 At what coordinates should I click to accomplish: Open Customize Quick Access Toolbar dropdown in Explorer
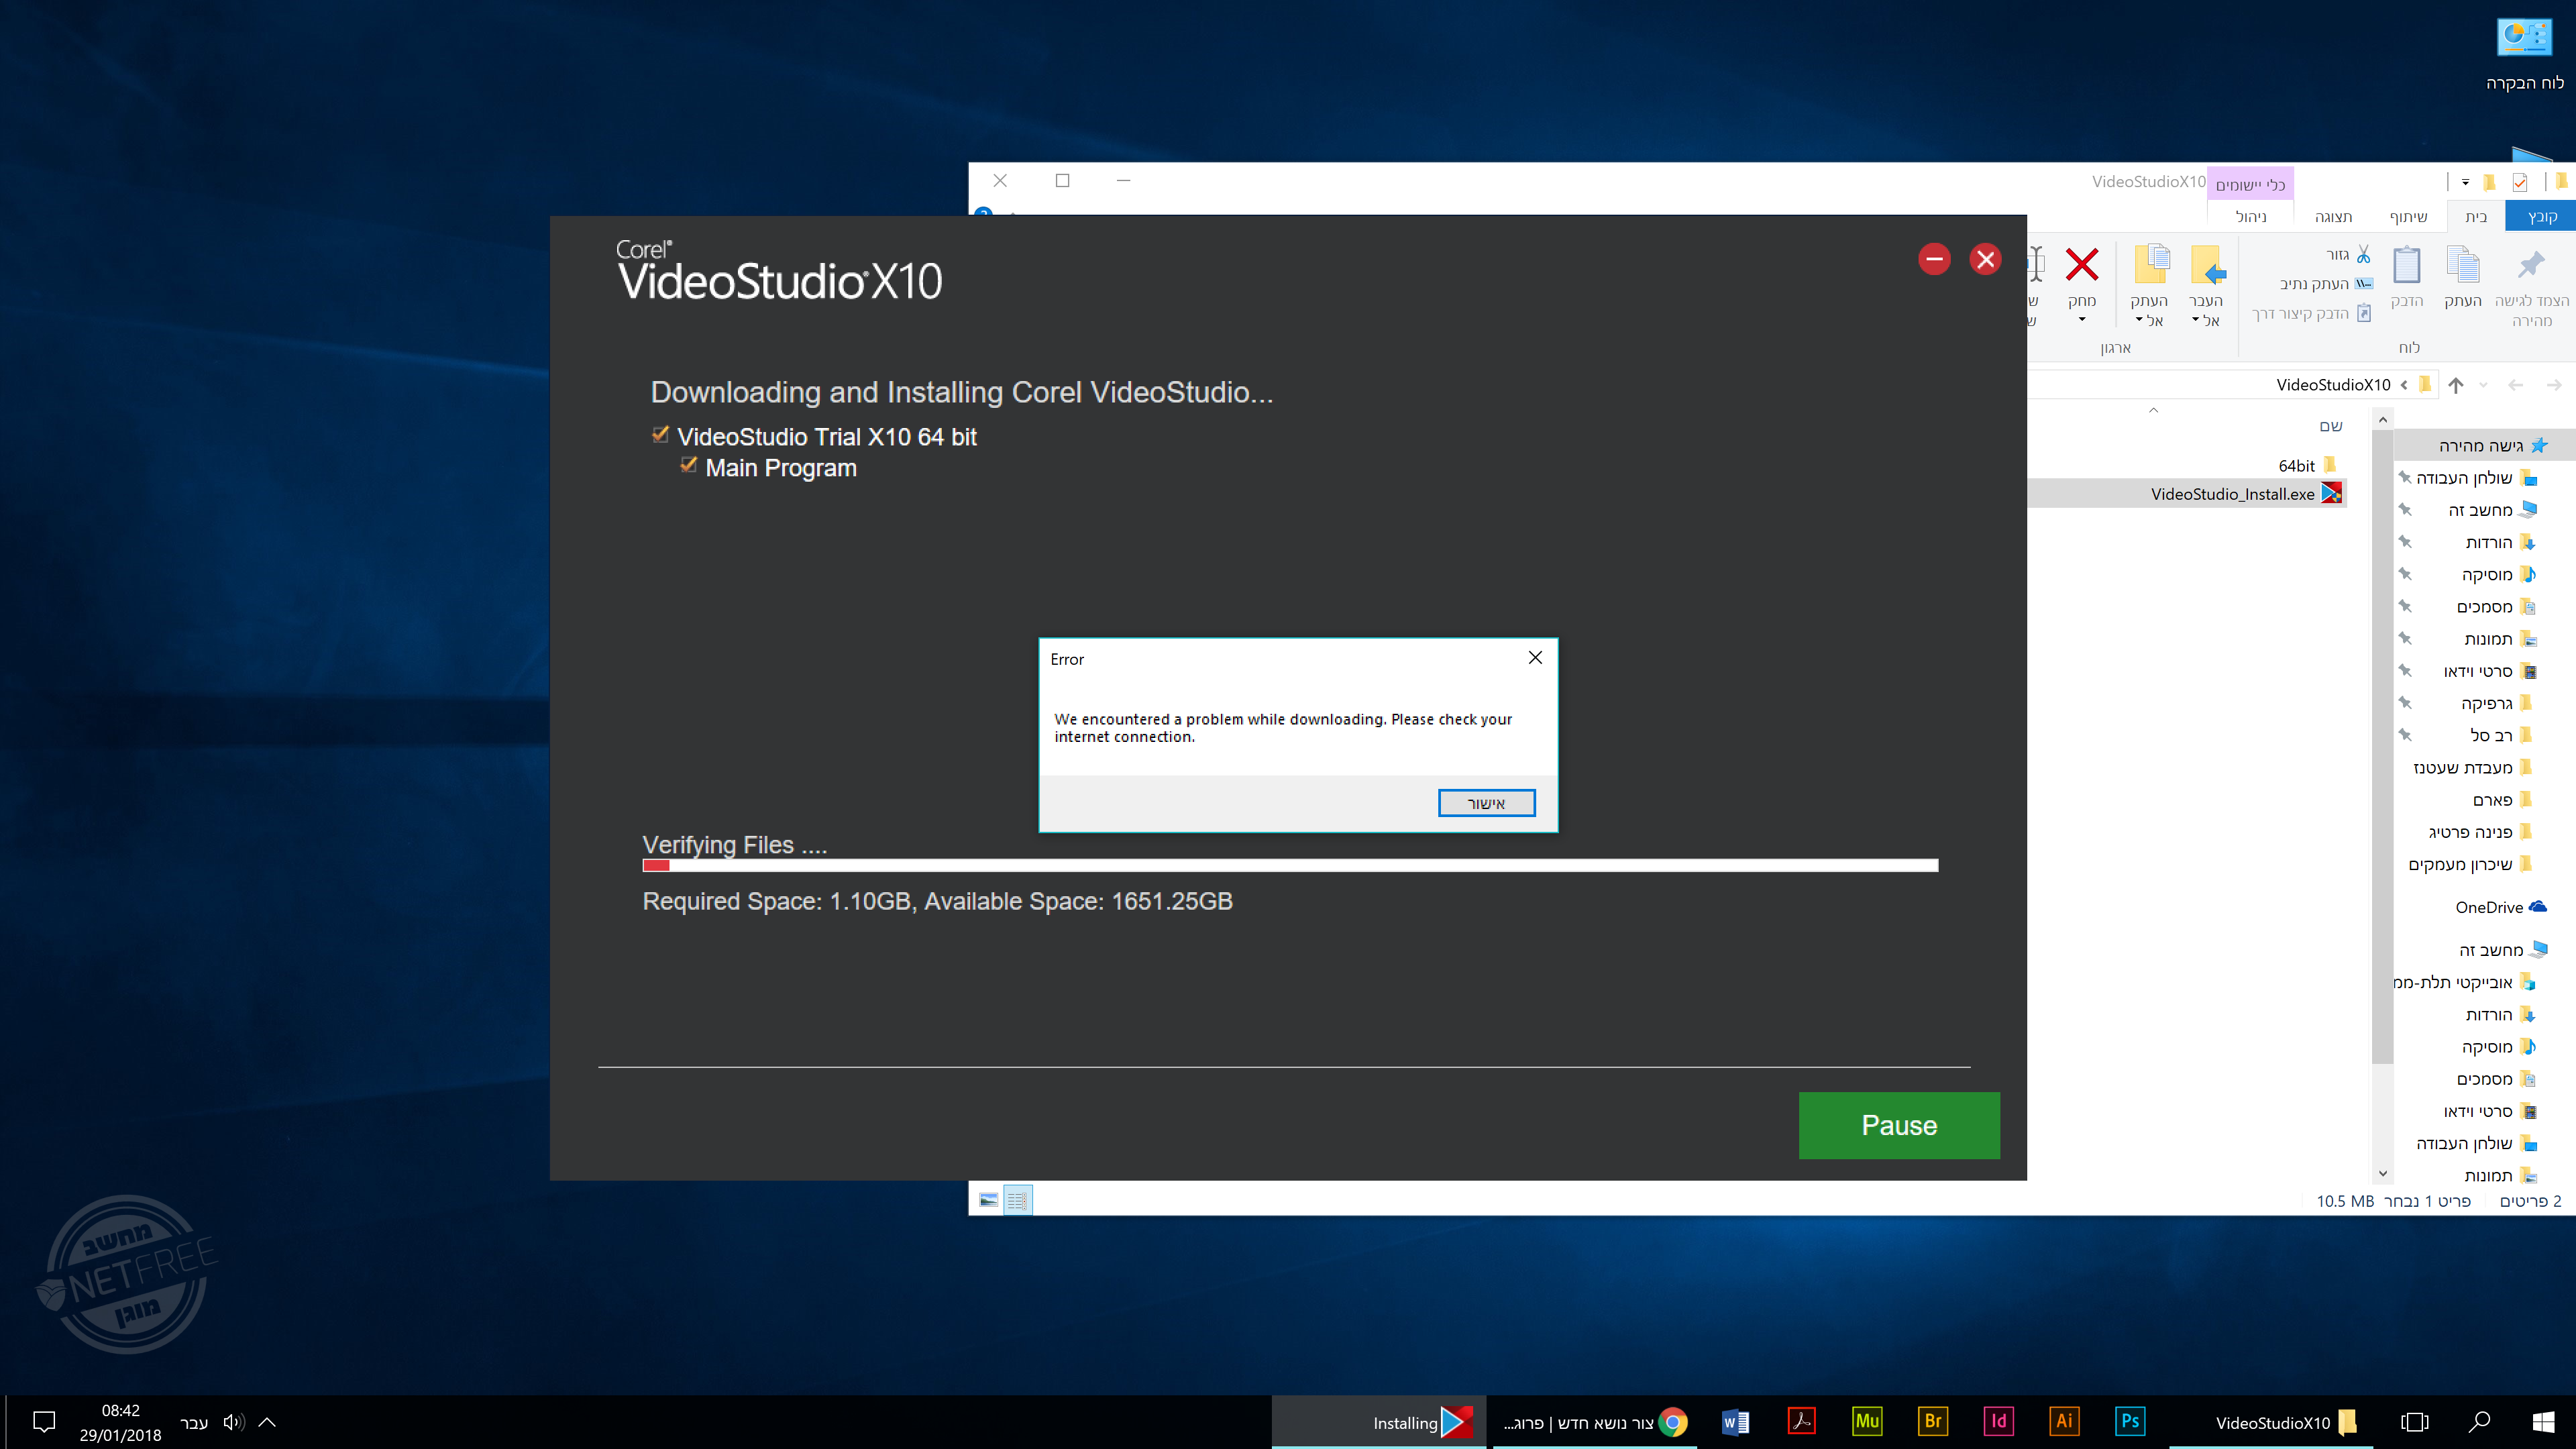[2465, 182]
